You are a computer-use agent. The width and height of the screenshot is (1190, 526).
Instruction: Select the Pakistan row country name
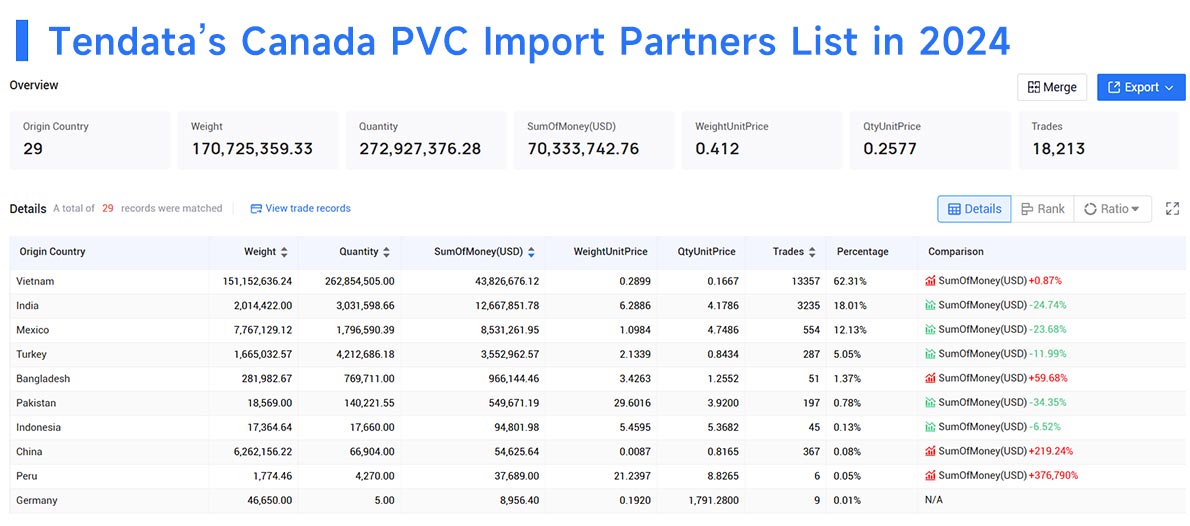tap(36, 402)
